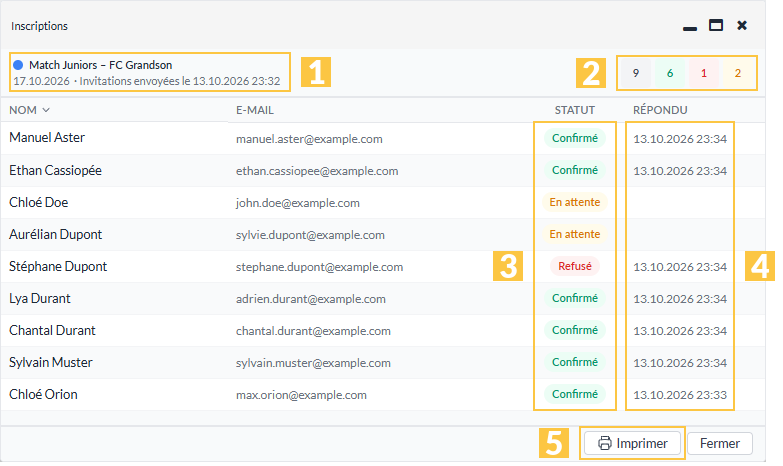Sort by the NOM column header
Image resolution: width=783 pixels, height=466 pixels.
click(x=29, y=110)
